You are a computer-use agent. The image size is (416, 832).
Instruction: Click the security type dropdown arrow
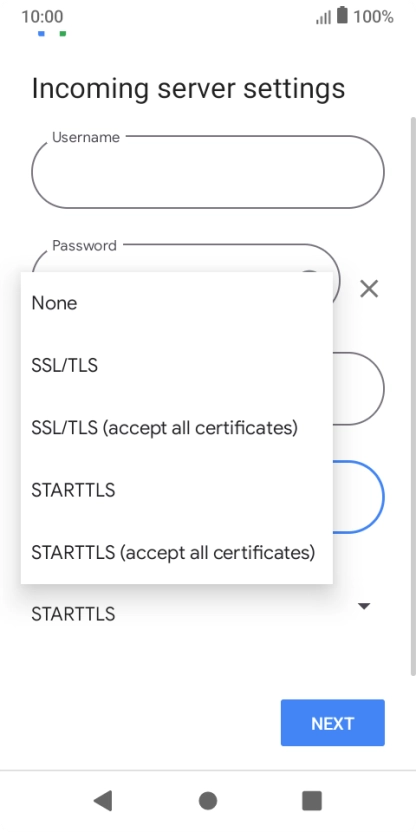(363, 606)
